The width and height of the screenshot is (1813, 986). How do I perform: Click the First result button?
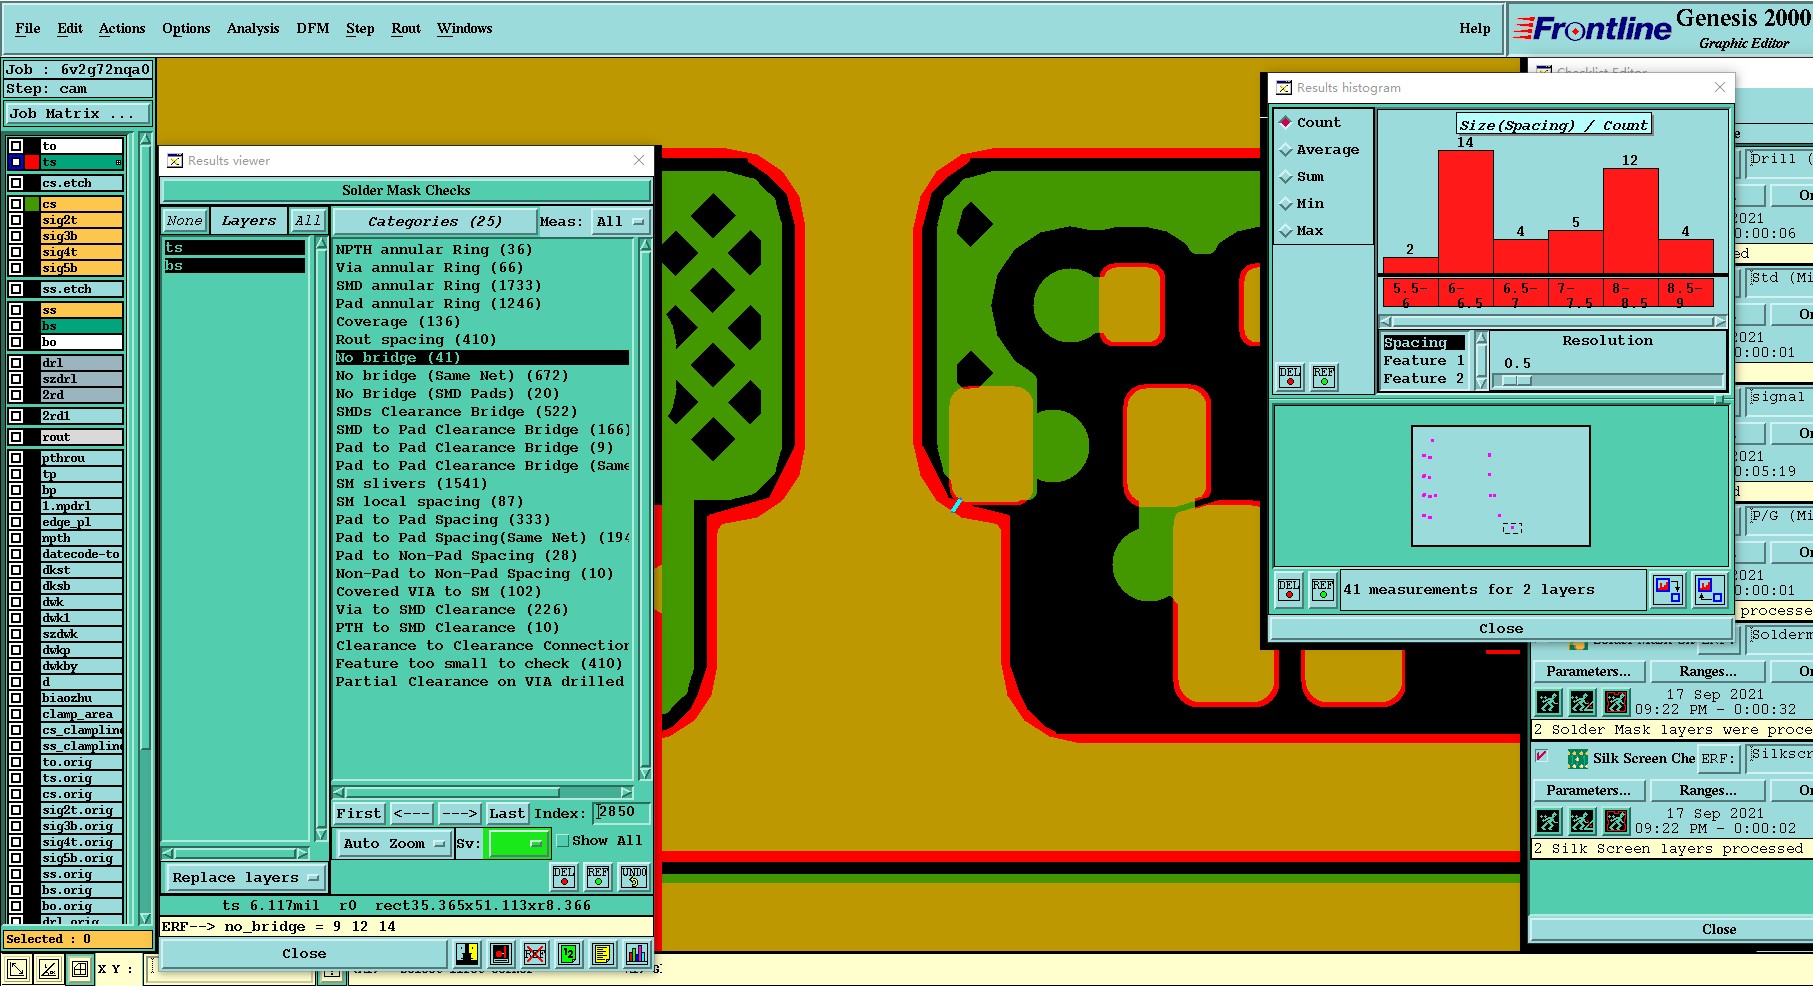tap(359, 813)
